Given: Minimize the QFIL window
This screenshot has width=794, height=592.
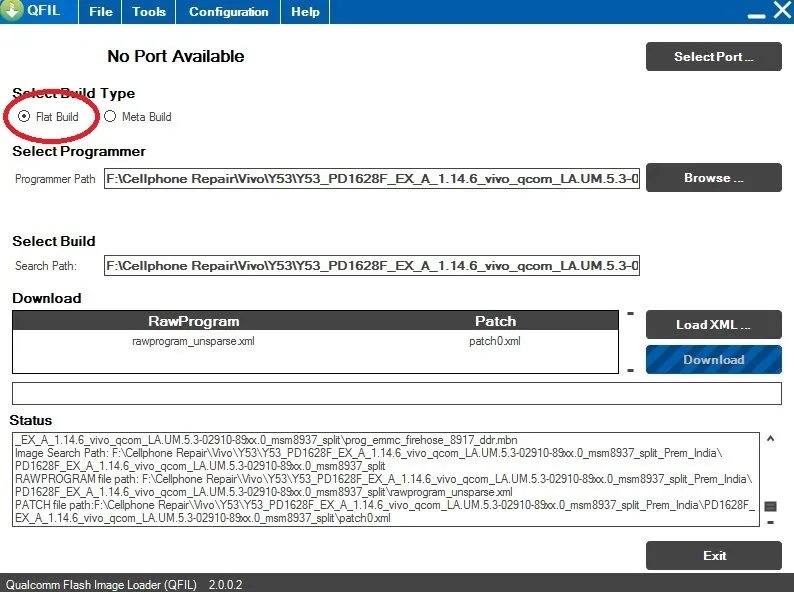Looking at the screenshot, I should coord(756,15).
